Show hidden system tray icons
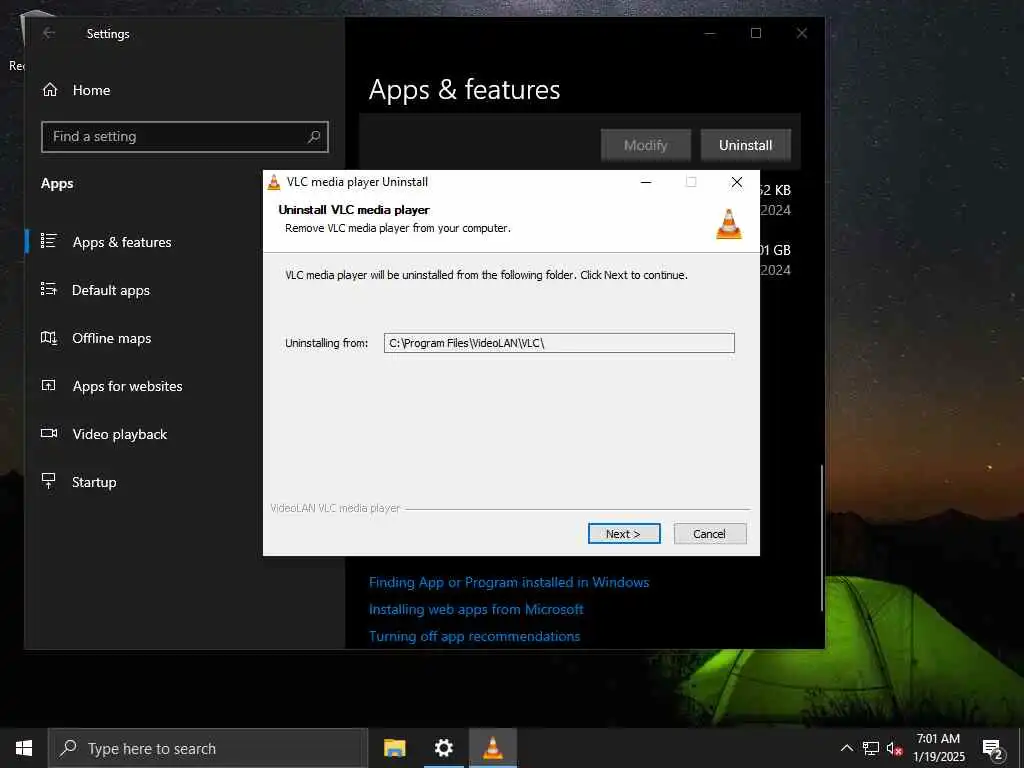1024x768 pixels. [846, 748]
